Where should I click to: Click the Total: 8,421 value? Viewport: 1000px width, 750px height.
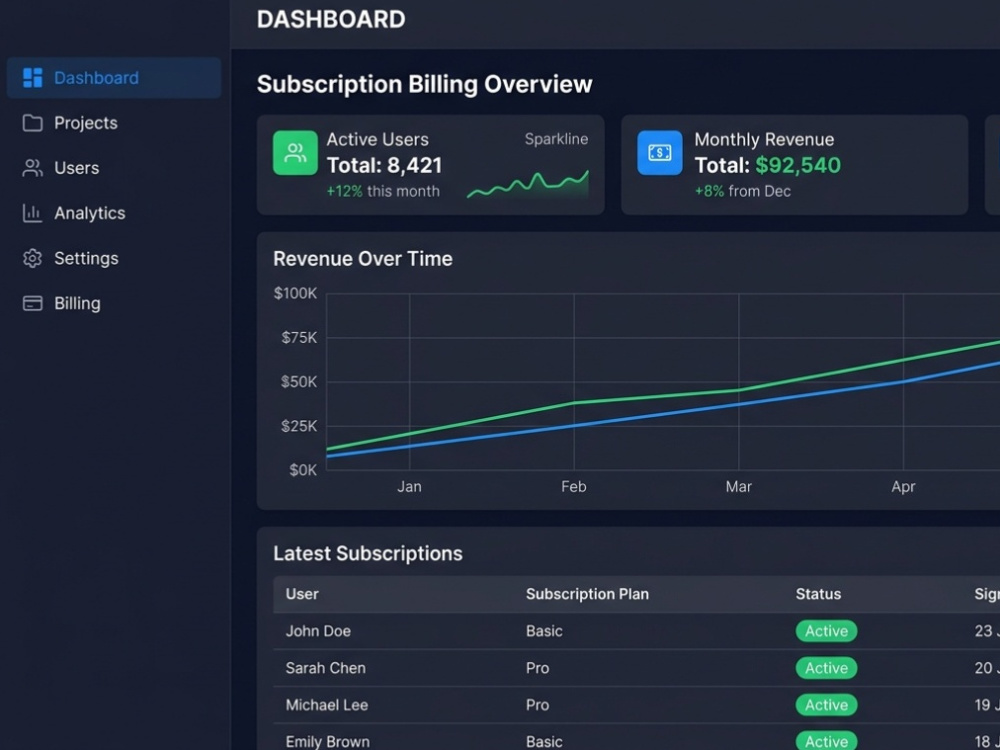[x=385, y=166]
